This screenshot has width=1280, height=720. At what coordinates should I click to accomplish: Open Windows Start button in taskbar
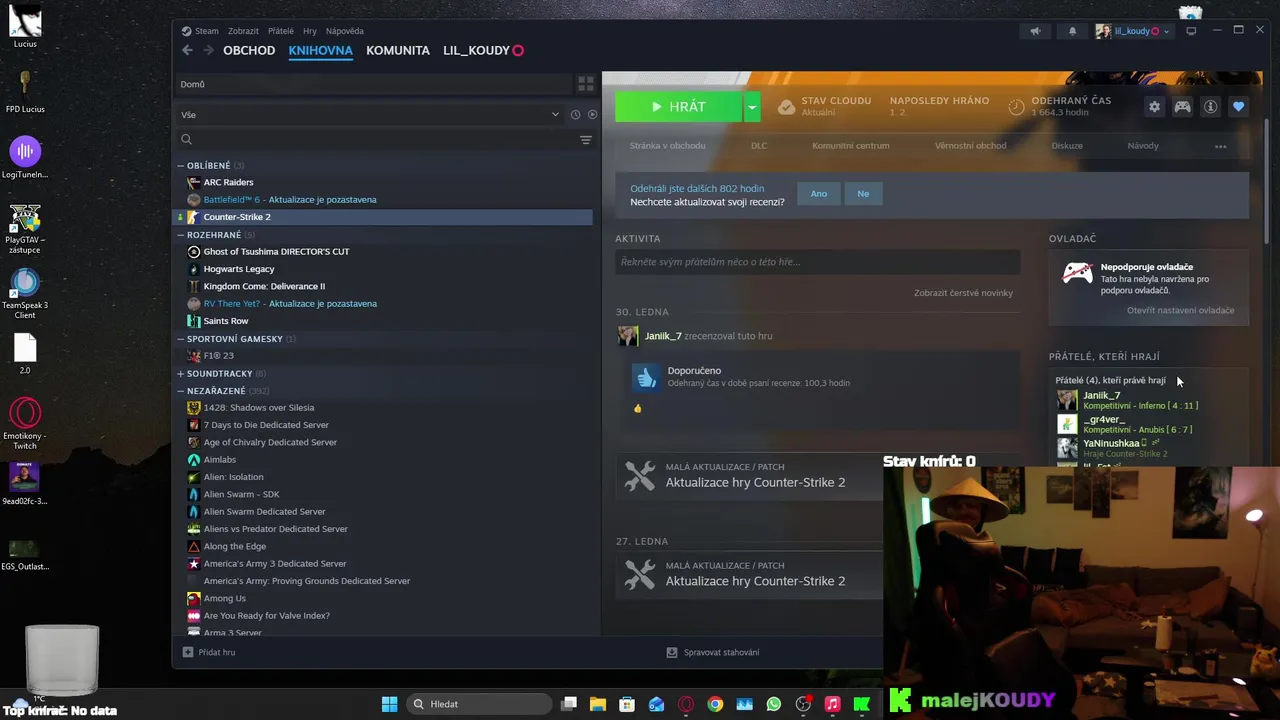click(389, 704)
